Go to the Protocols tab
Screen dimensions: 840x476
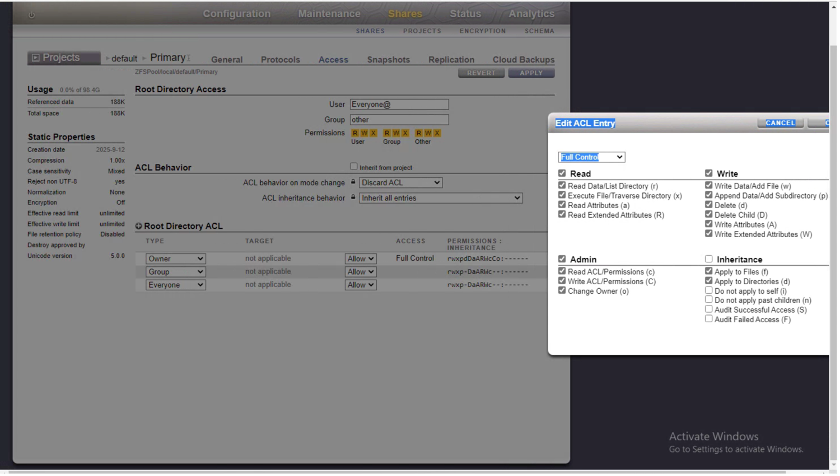281,60
